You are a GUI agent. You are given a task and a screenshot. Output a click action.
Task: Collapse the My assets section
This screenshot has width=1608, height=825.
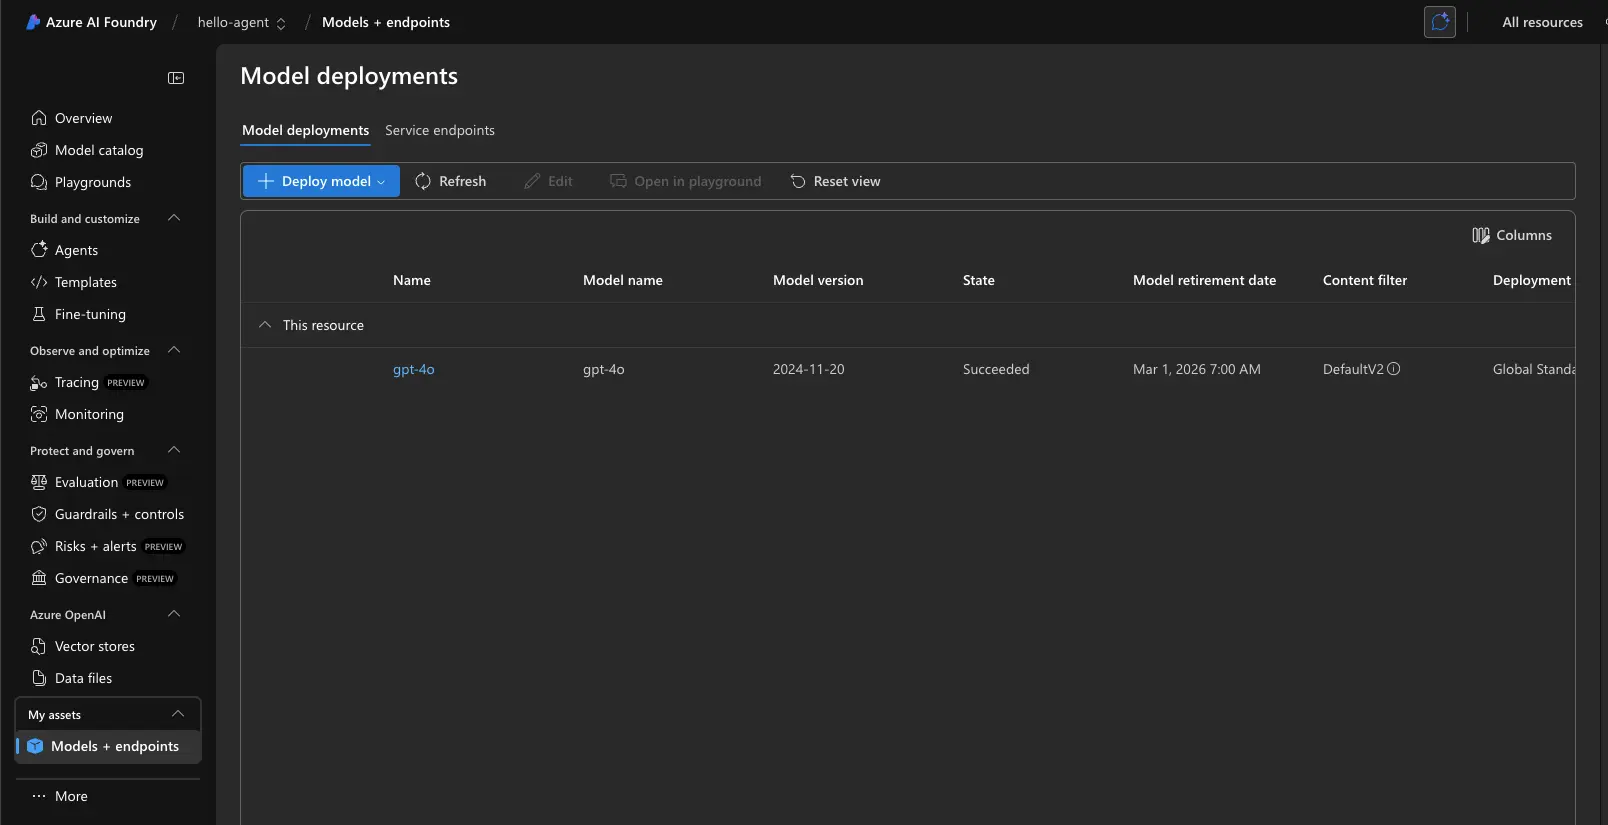click(x=178, y=714)
